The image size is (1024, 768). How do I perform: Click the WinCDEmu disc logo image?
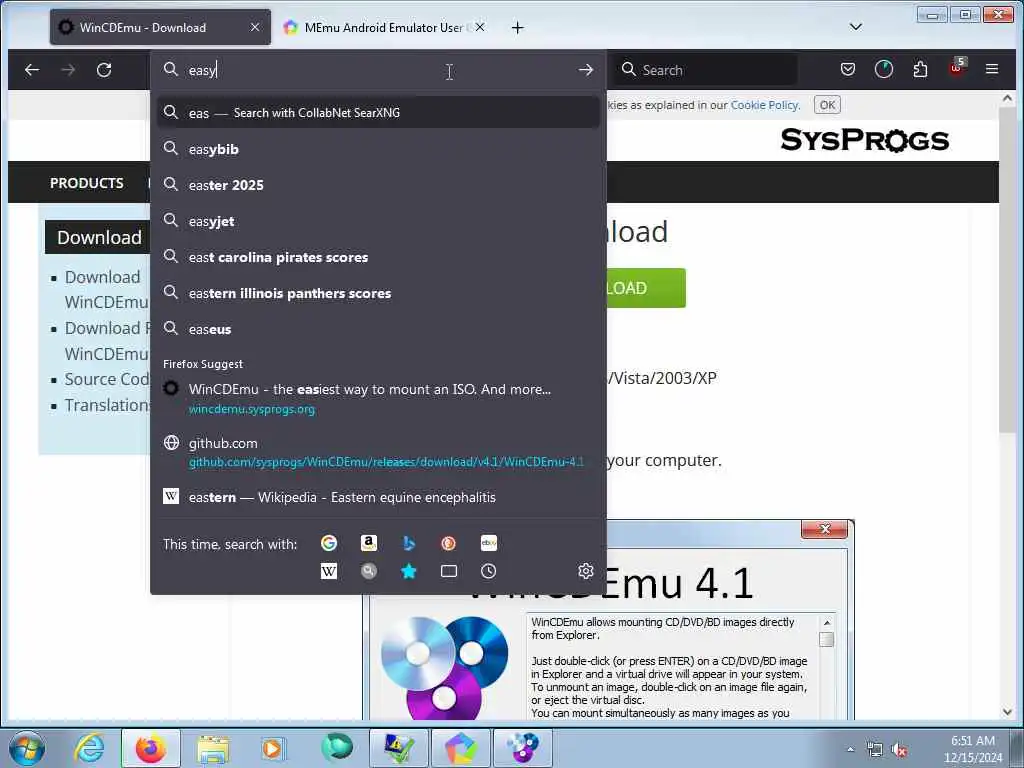[x=445, y=667]
